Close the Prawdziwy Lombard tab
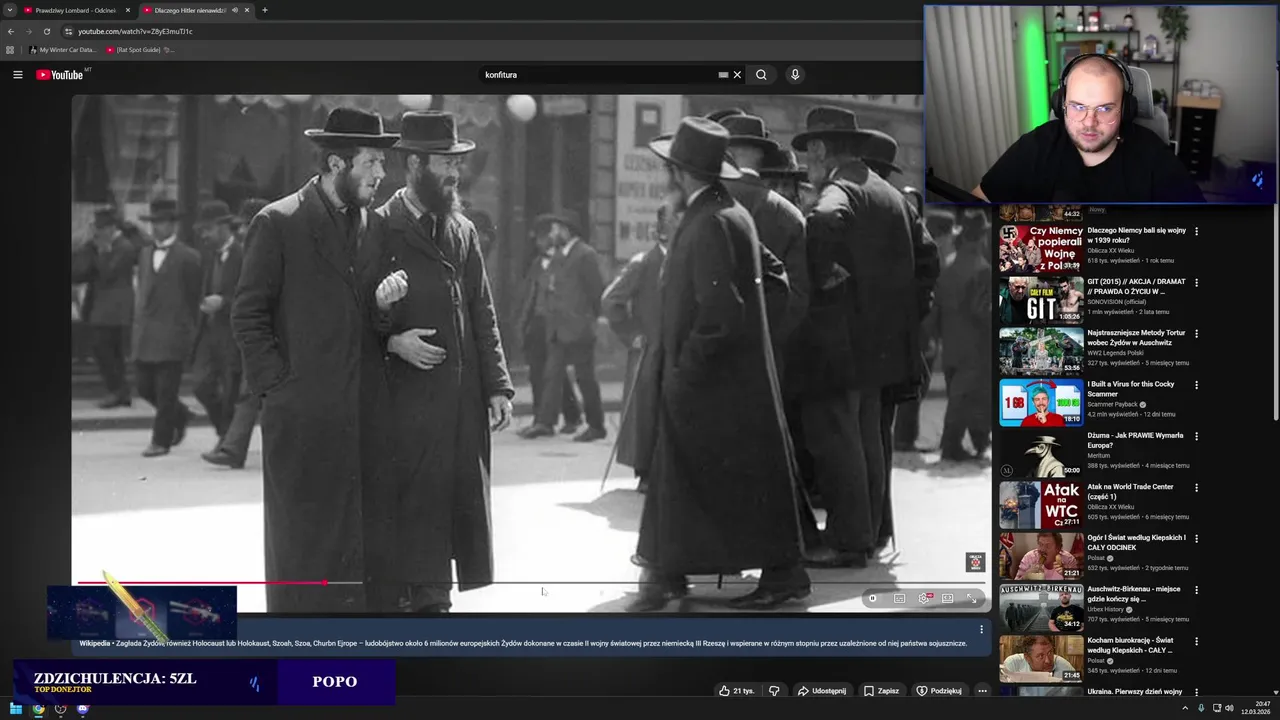The height and width of the screenshot is (720, 1280). pyautogui.click(x=128, y=10)
